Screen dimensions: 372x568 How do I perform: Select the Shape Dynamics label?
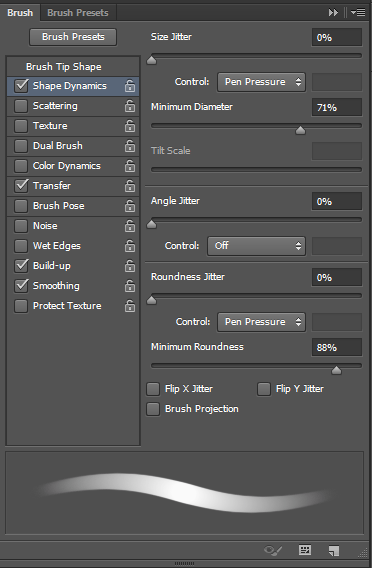click(70, 86)
